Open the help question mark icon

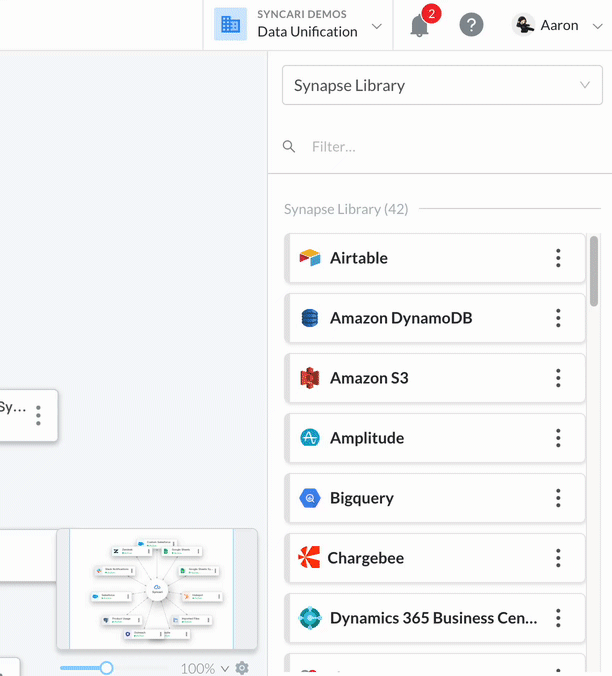point(471,25)
